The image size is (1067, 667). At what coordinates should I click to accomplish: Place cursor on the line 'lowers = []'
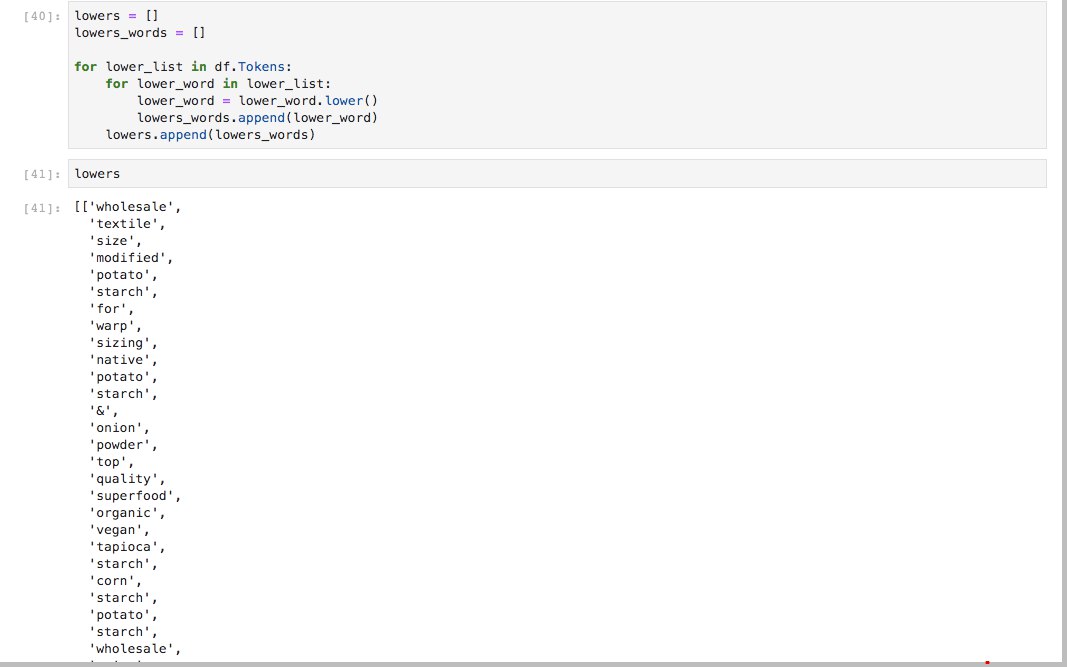pos(116,16)
